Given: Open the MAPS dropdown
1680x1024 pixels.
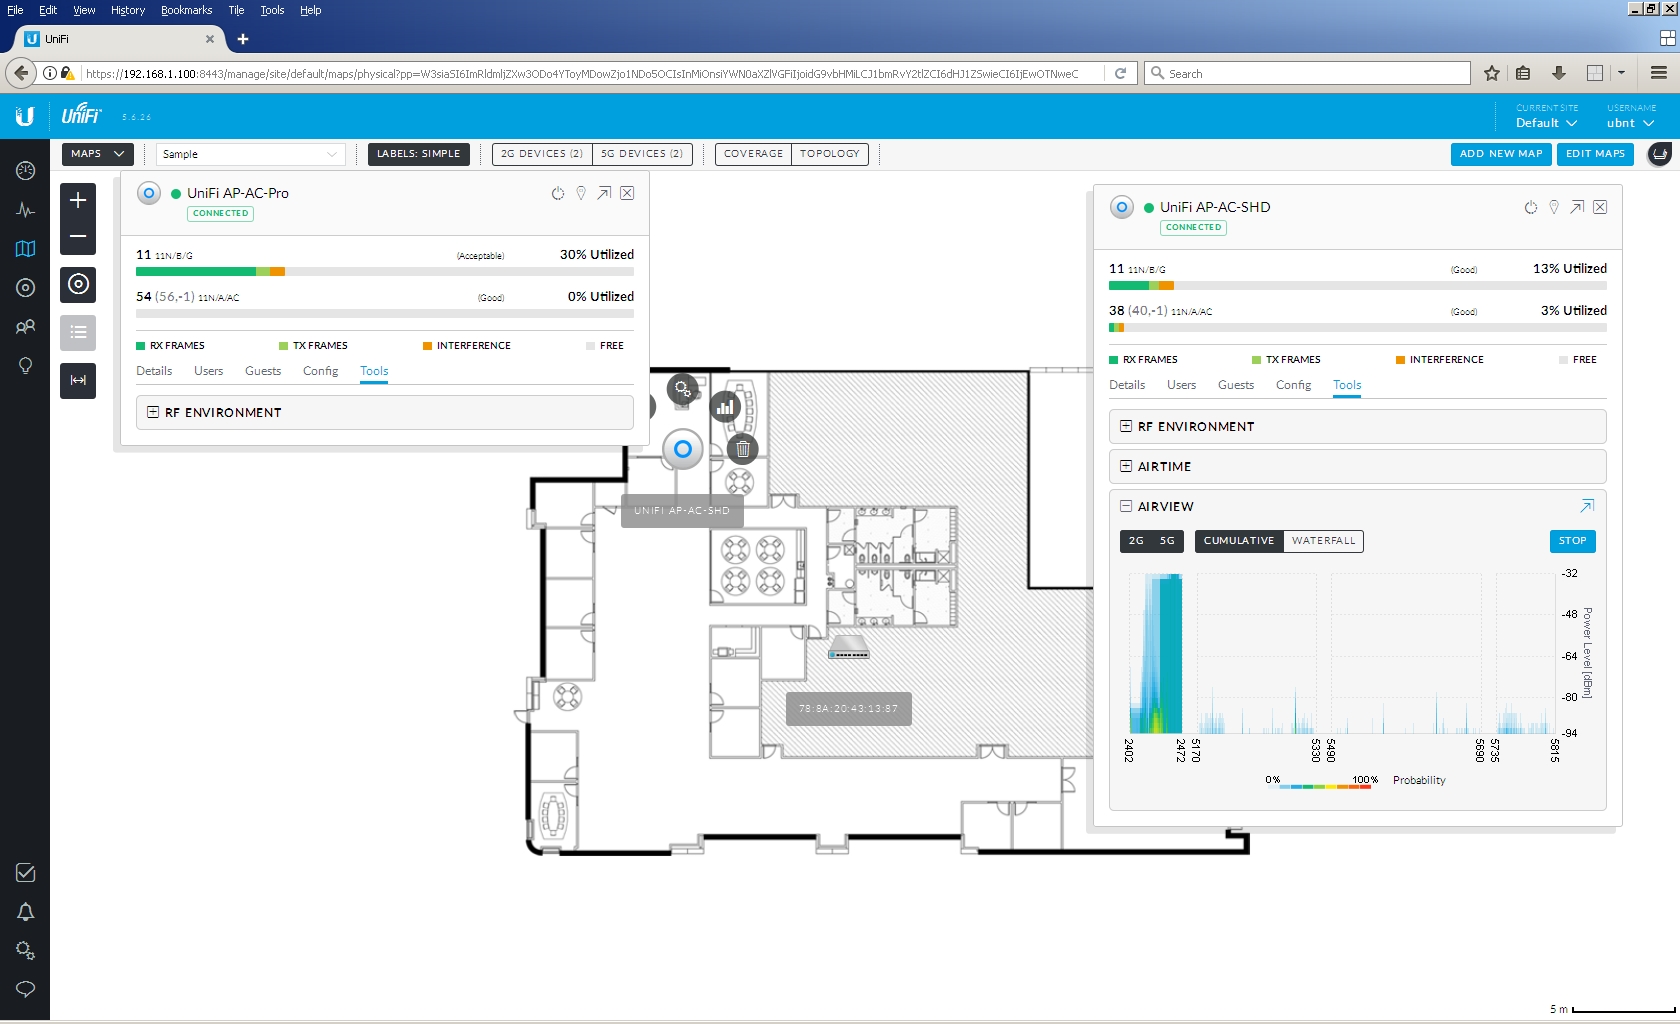Looking at the screenshot, I should point(97,154).
